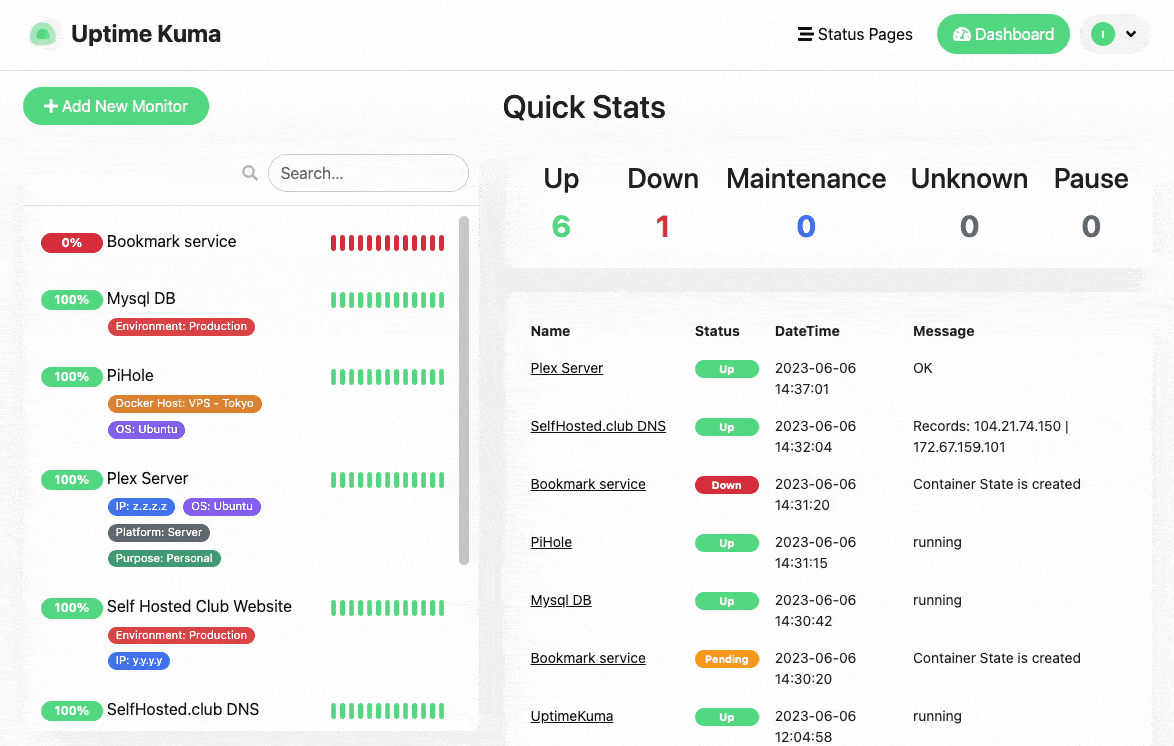1174x746 pixels.
Task: Select Bookmark service in monitor list
Action: tap(171, 241)
